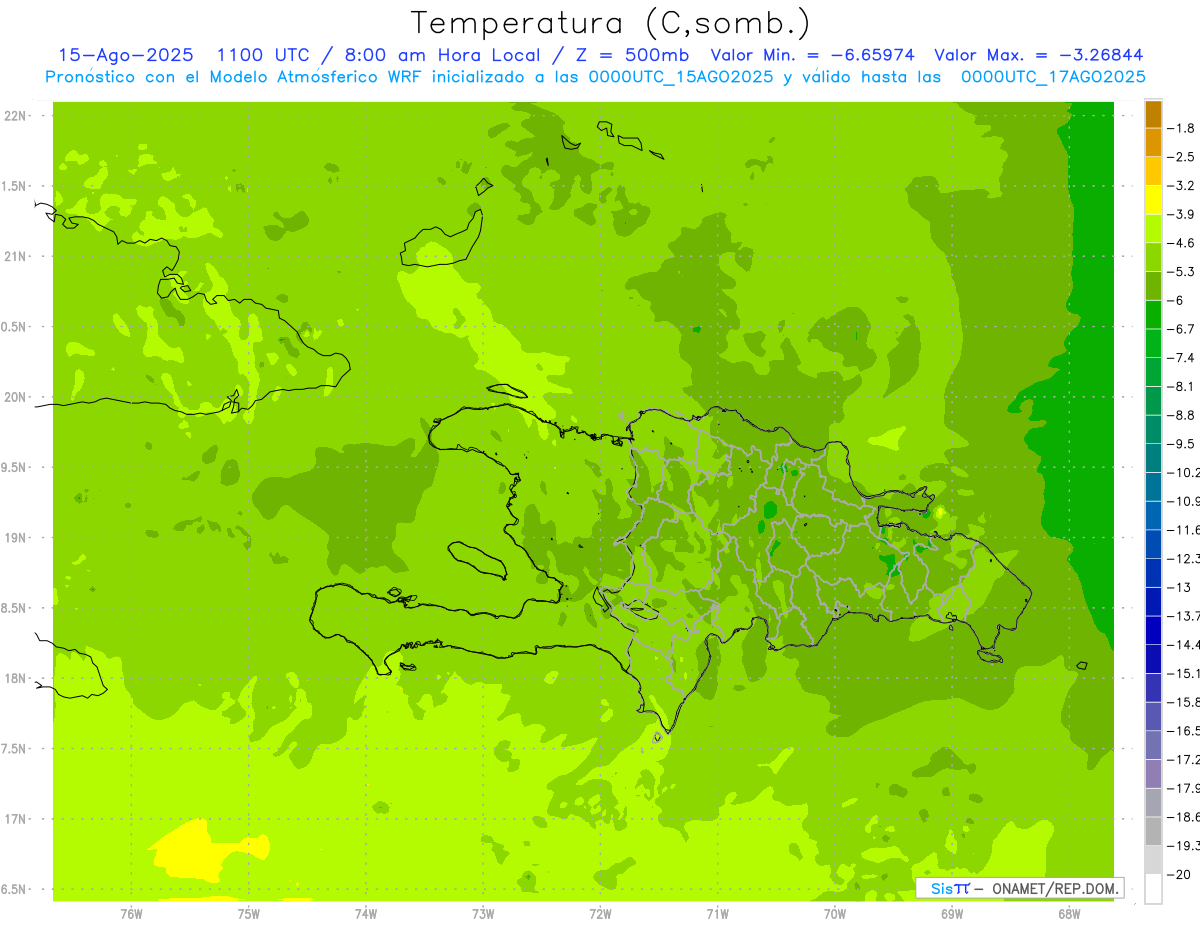The height and width of the screenshot is (927, 1200).
Task: Pick the dark blue legend swatch between -13.7 and -14.4
Action: click(1153, 630)
